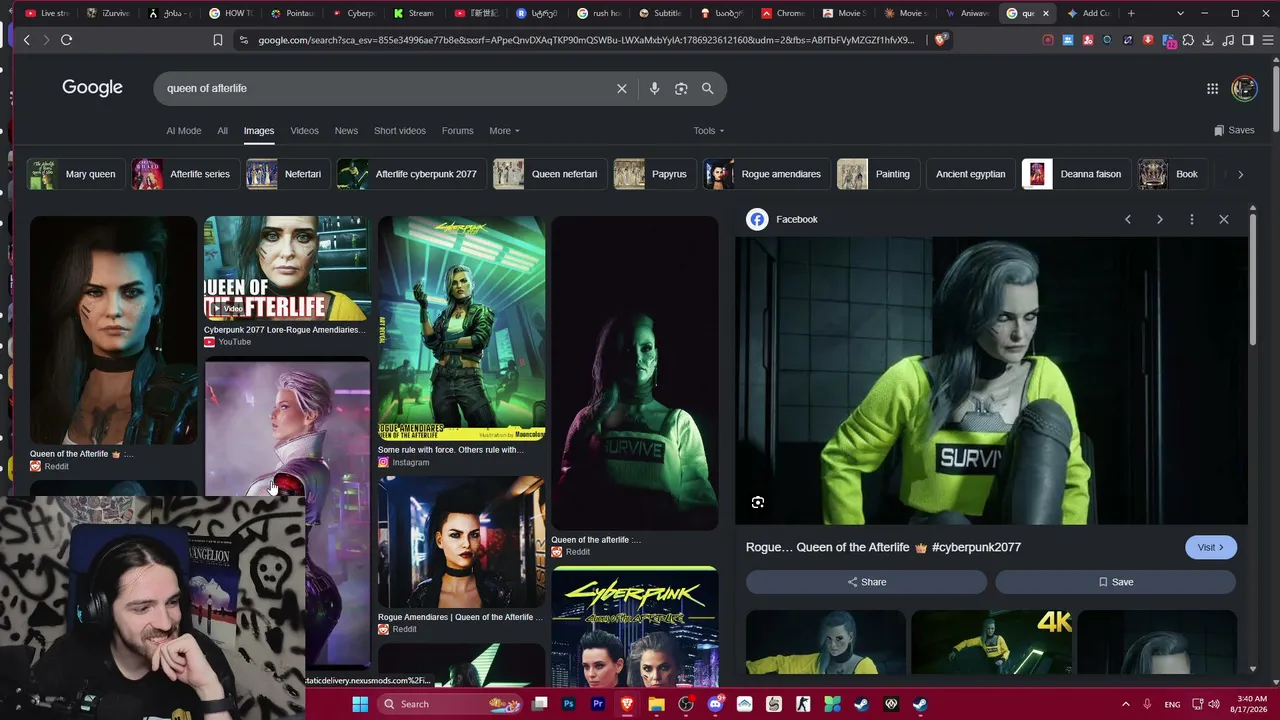Launch Premiere Pro from the taskbar
1280x720 pixels.
coord(598,704)
